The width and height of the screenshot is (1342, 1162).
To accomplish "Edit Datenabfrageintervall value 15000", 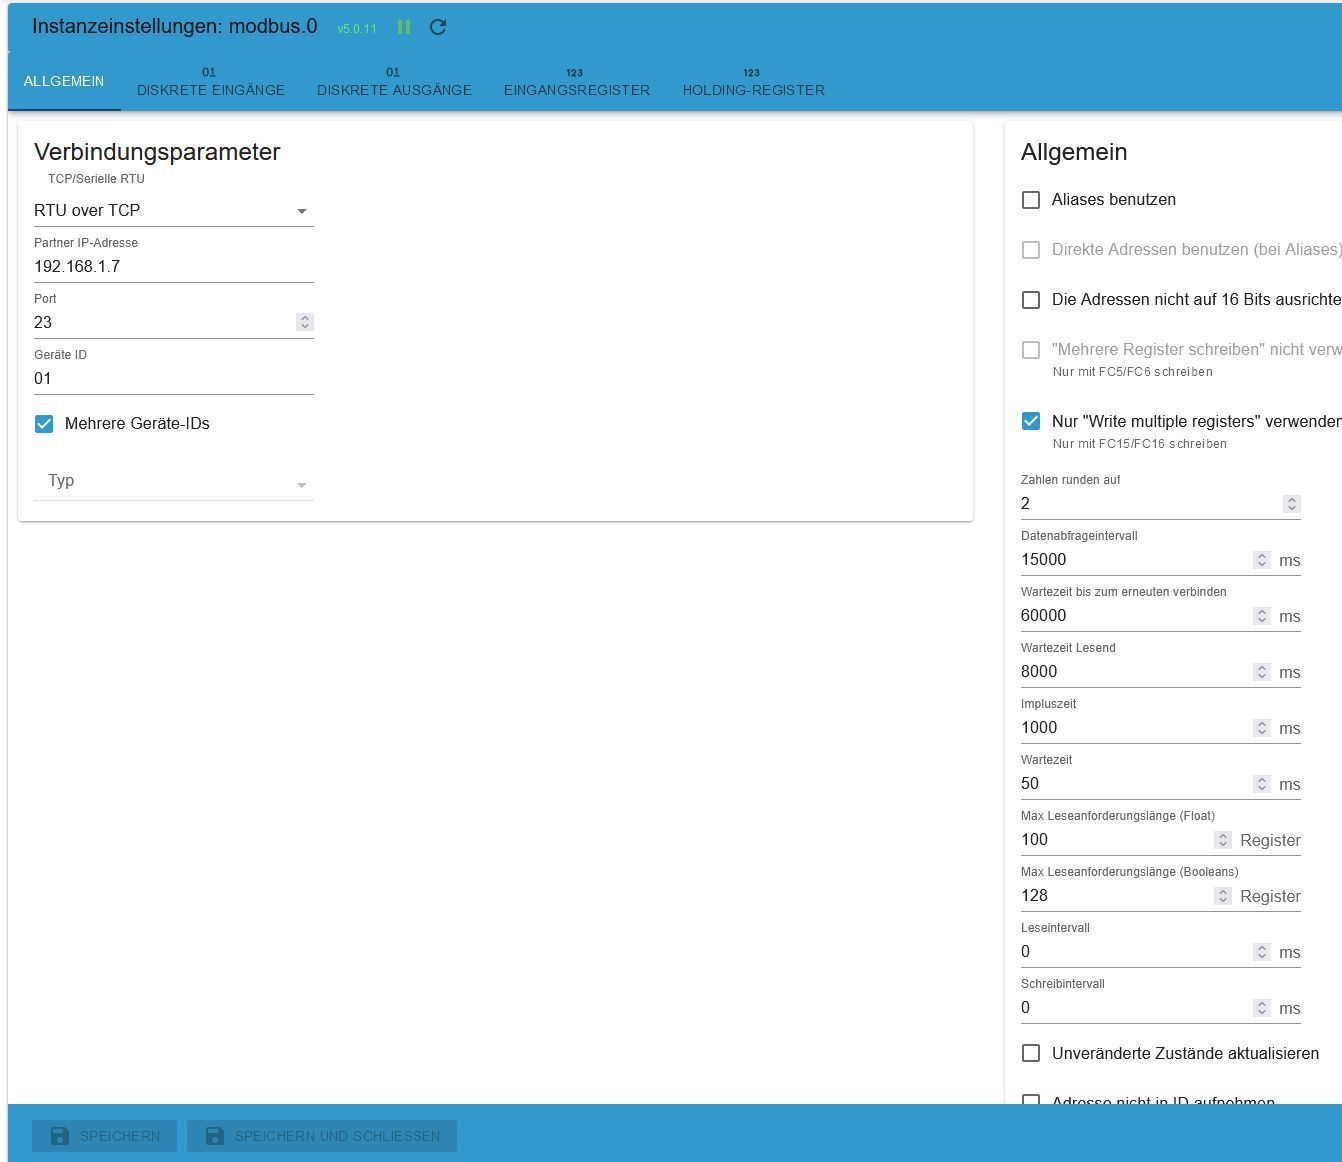I will (1135, 560).
